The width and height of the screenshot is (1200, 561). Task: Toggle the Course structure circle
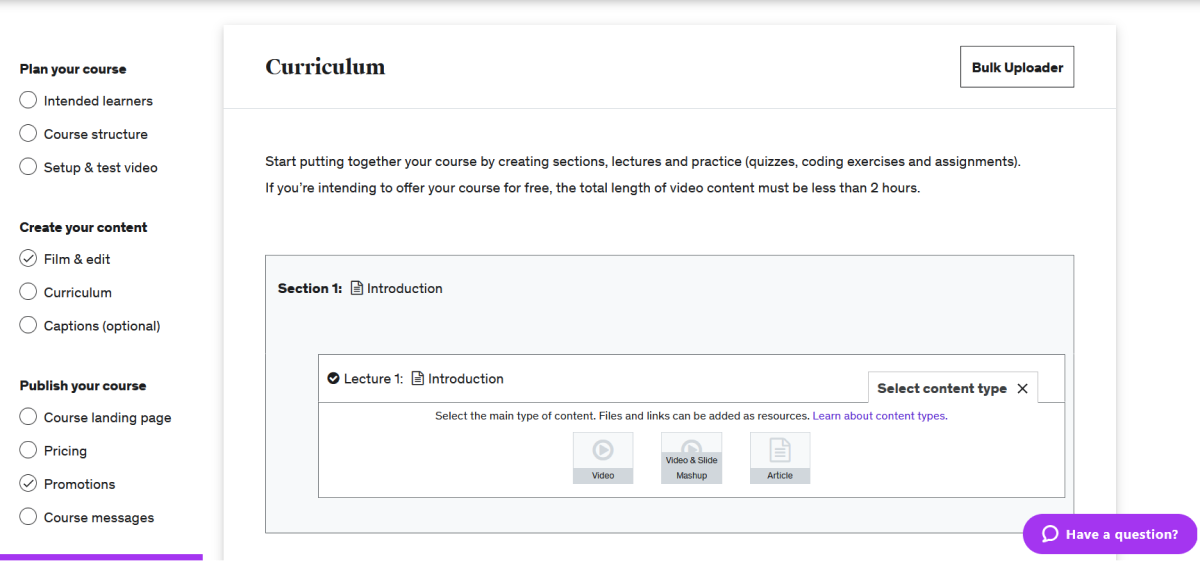(x=28, y=133)
